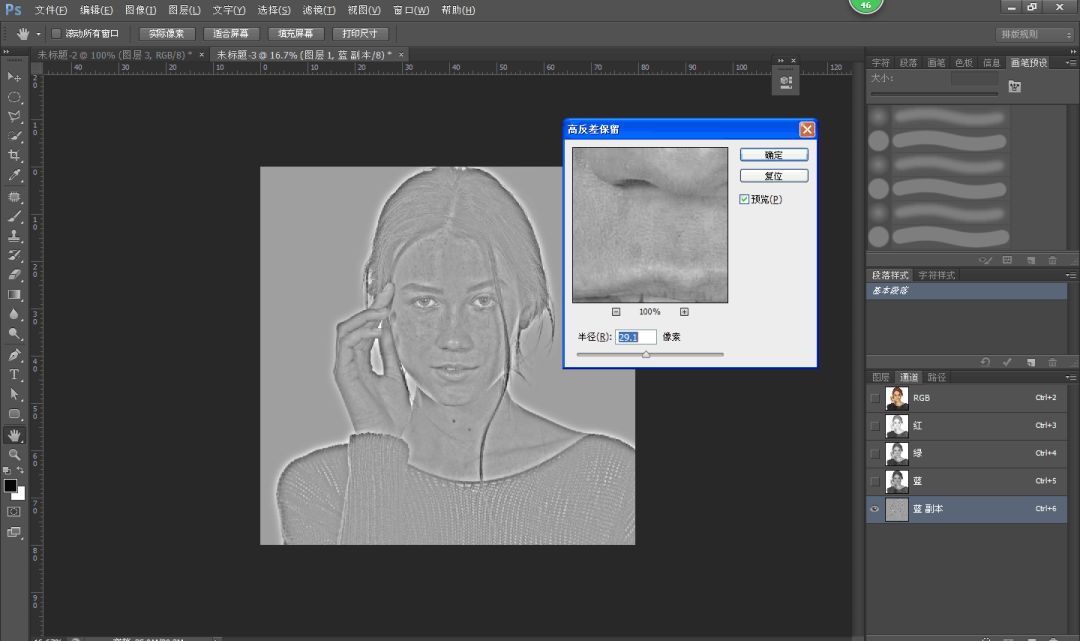Zoom in the filter preview with plus
Image resolution: width=1080 pixels, height=641 pixels.
pos(684,312)
